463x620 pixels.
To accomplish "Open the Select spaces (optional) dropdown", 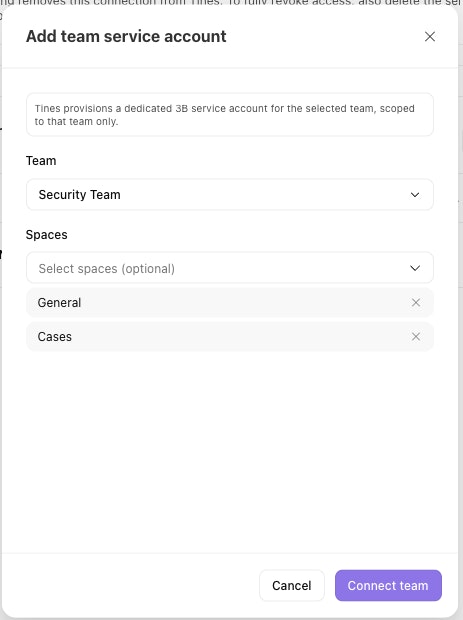I will point(230,268).
